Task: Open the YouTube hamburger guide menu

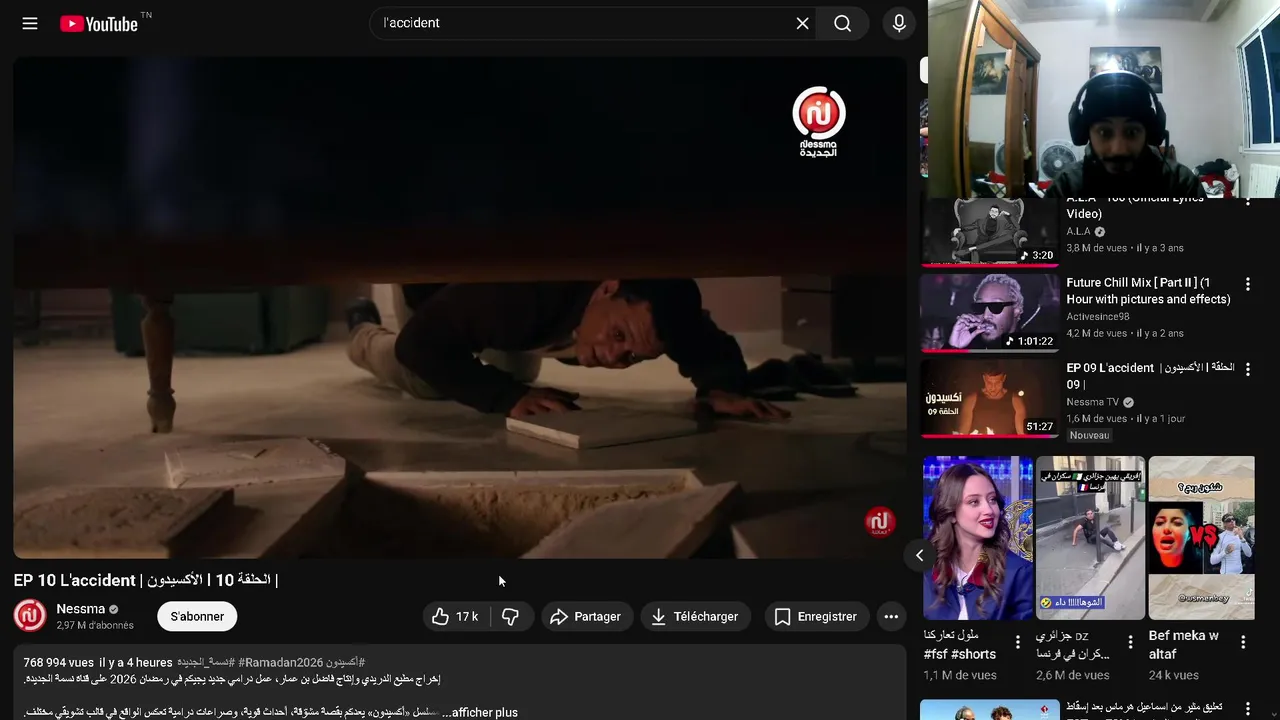Action: (x=30, y=23)
